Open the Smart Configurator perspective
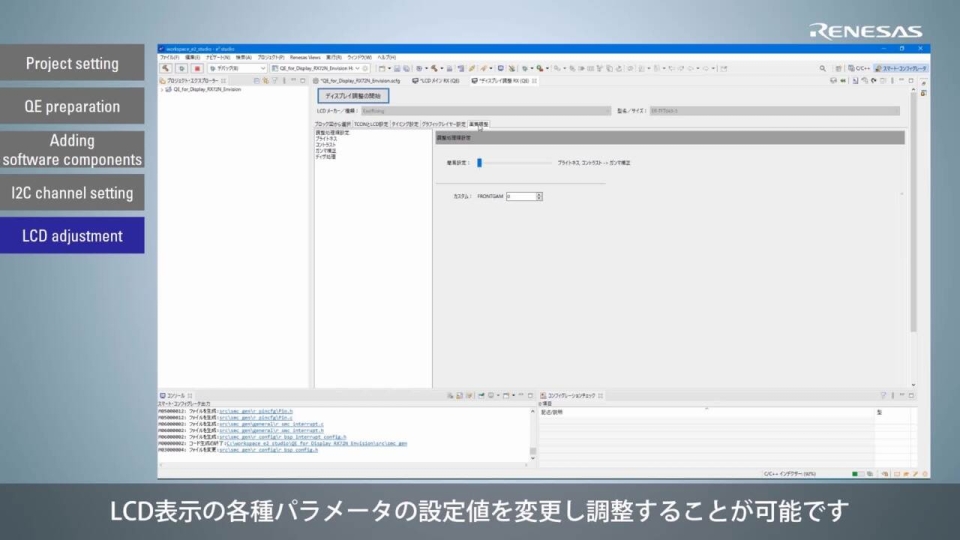The height and width of the screenshot is (540, 960). coord(901,68)
